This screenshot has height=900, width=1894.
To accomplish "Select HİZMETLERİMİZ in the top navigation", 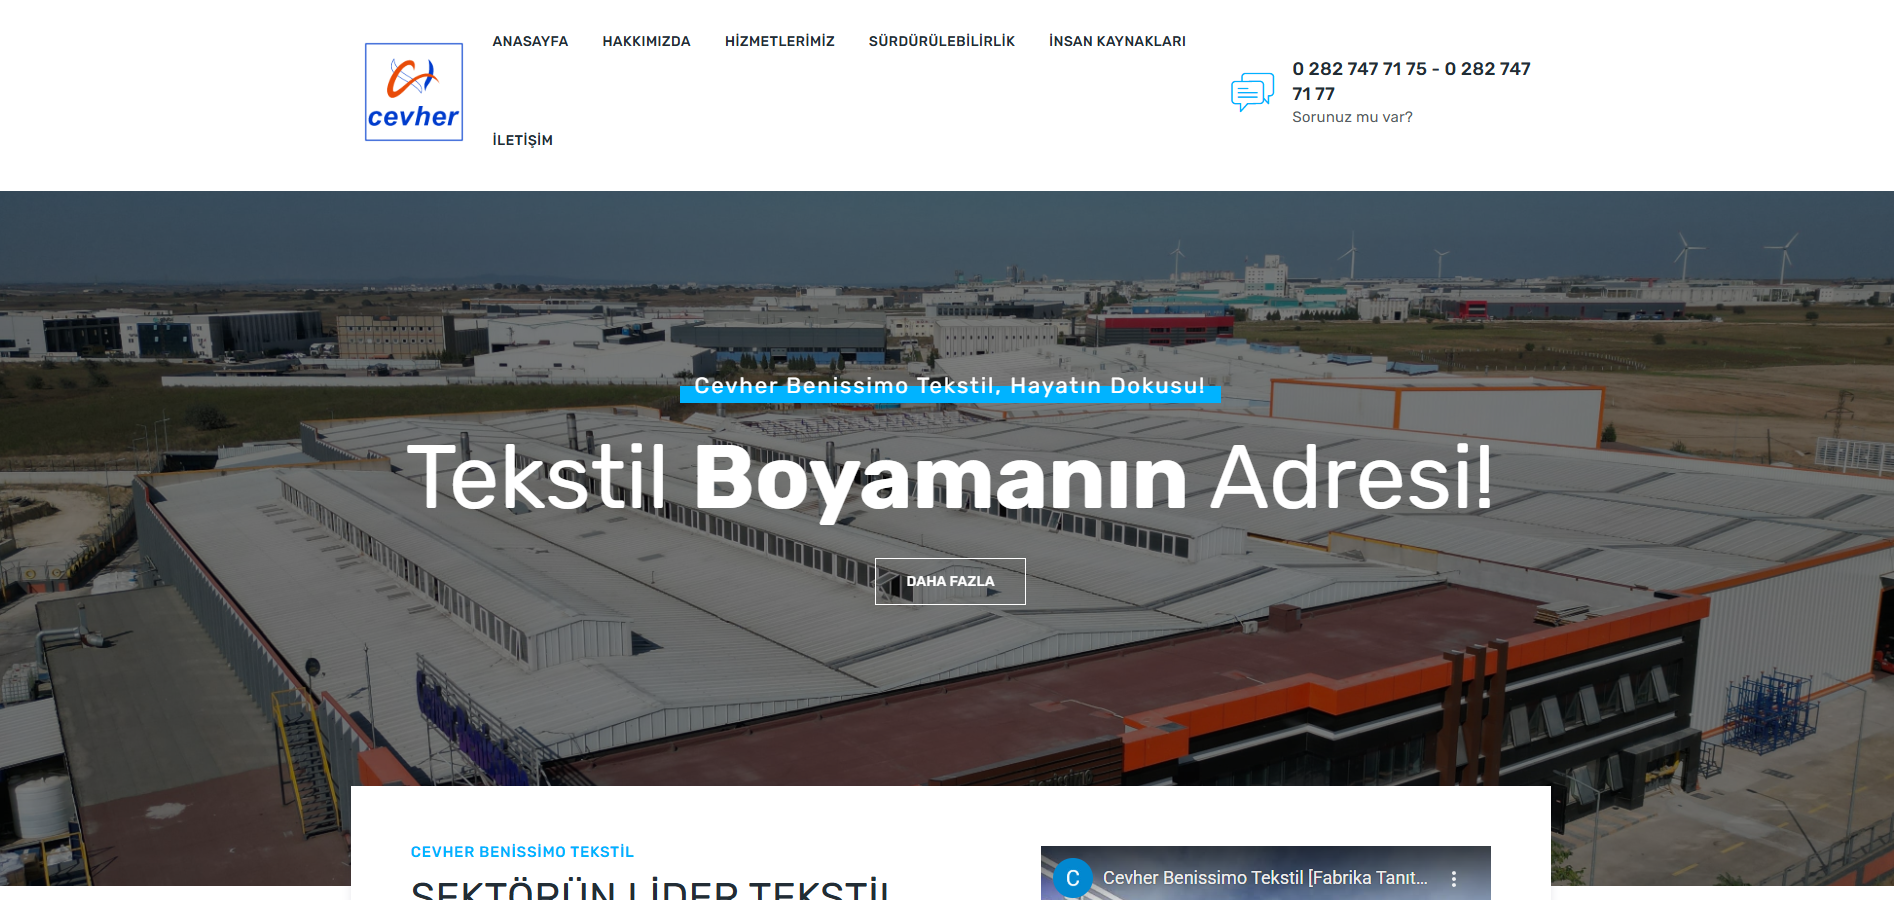I will pos(779,41).
